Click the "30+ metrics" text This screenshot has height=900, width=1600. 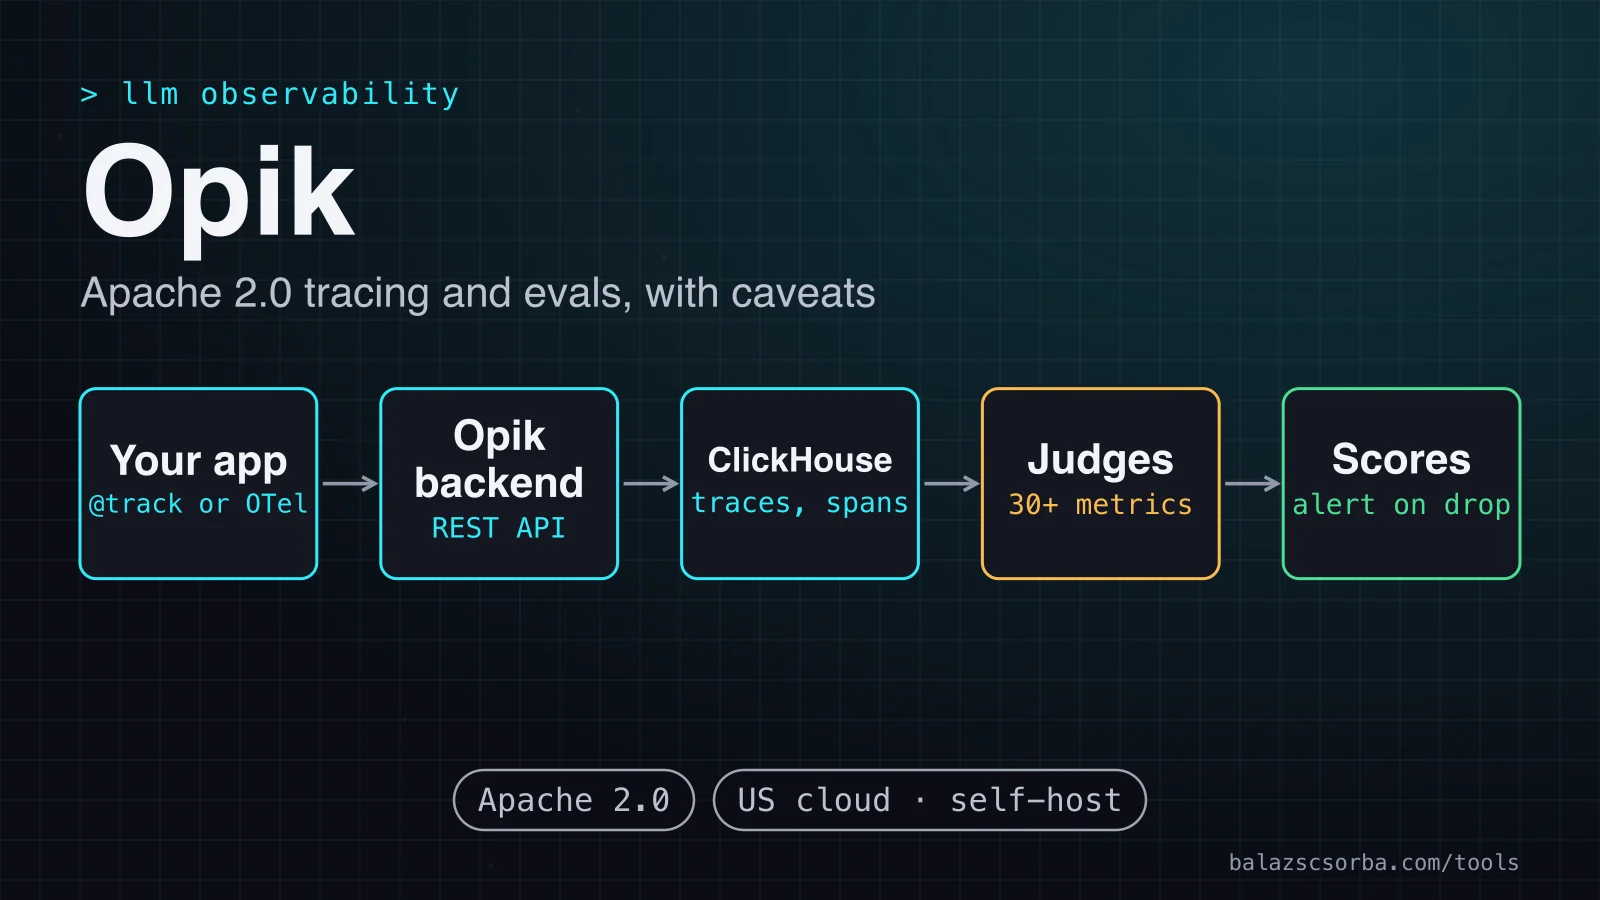tap(1100, 504)
